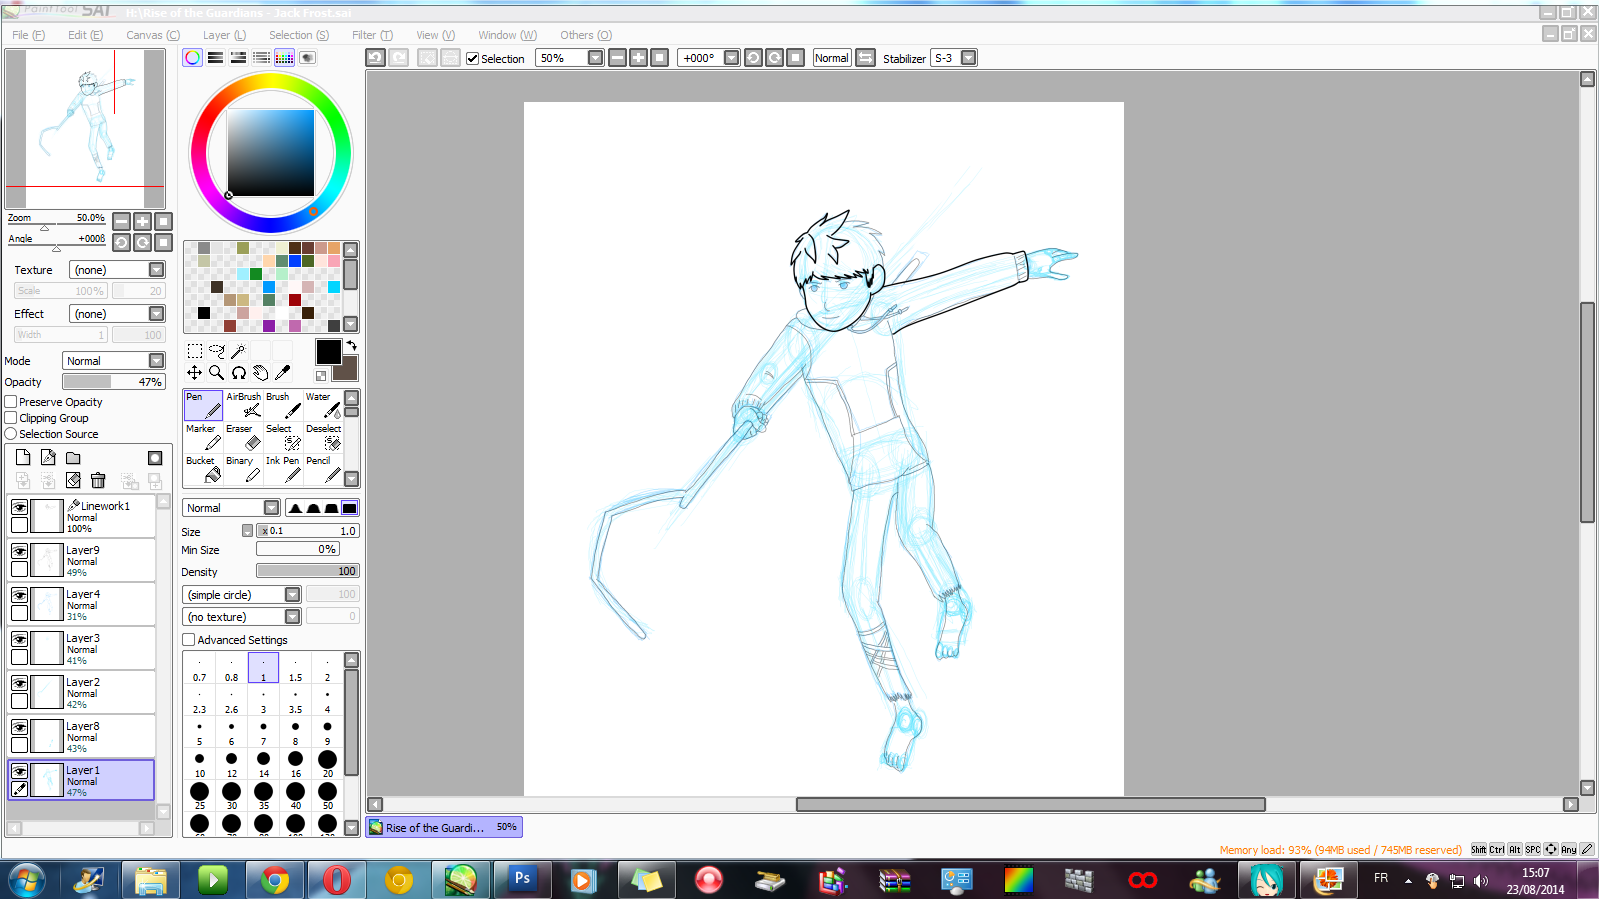Open the rotation angle dropdown

tap(731, 58)
